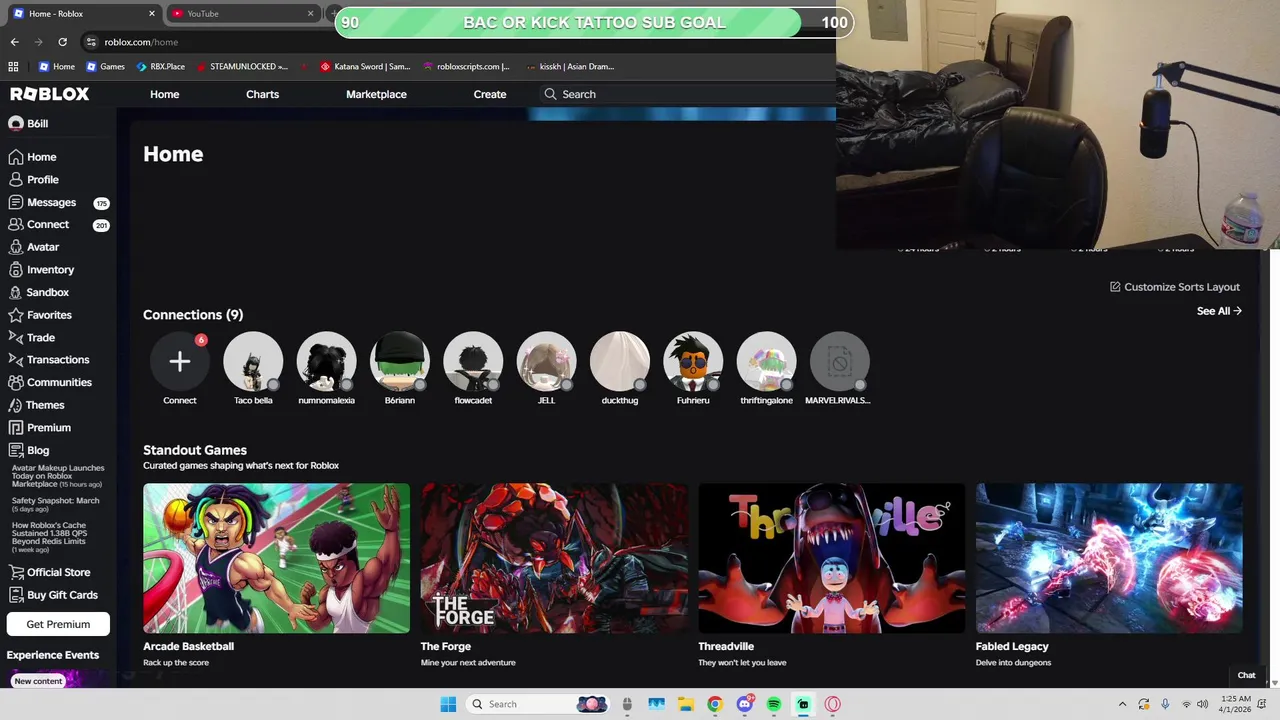1280x720 pixels.
Task: Open Spotify from the taskbar
Action: 774,704
